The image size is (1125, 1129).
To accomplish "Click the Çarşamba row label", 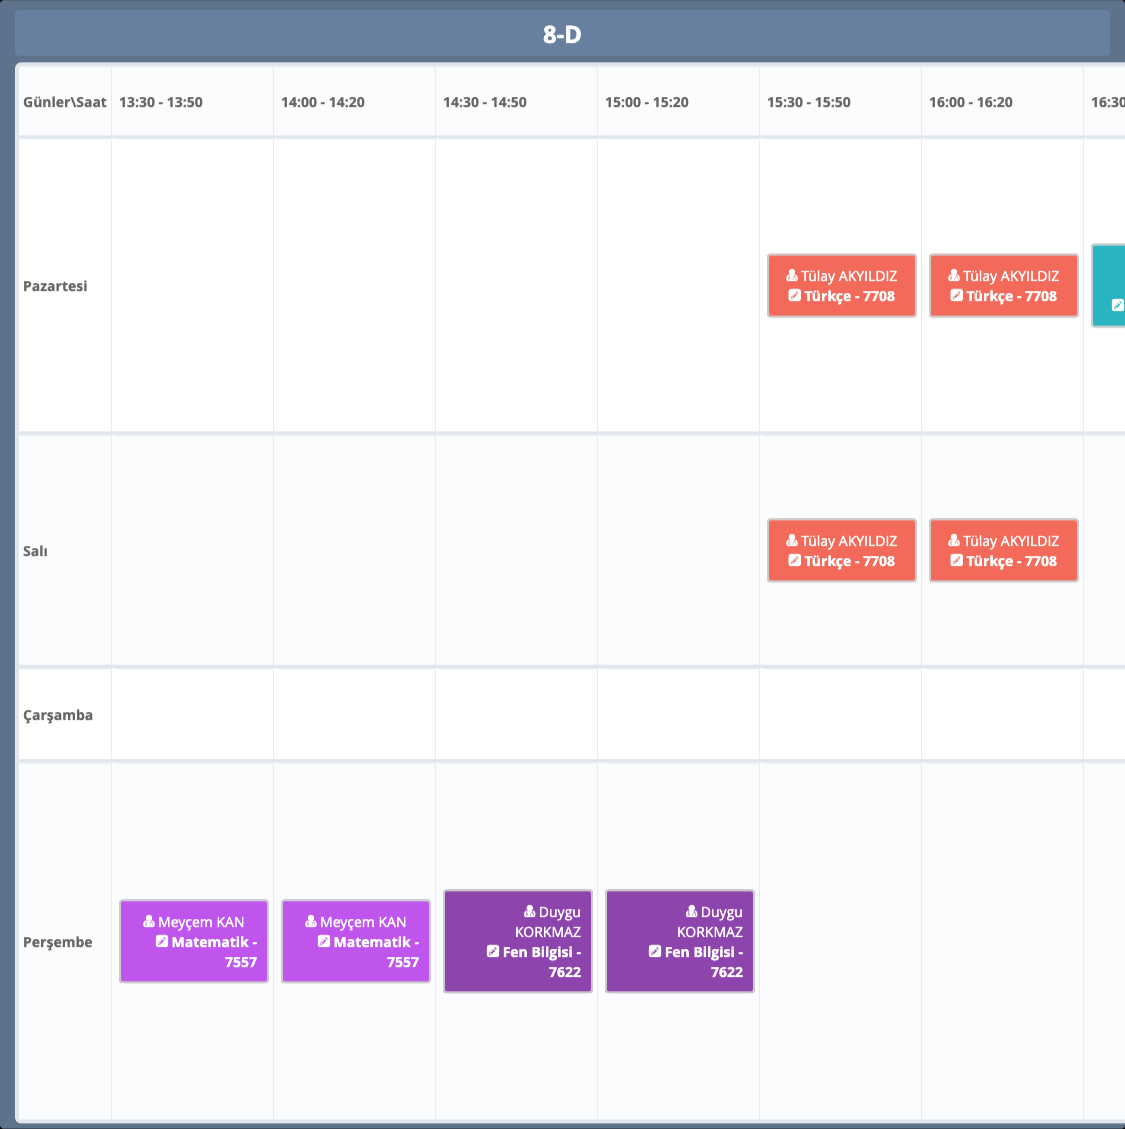I will point(58,715).
